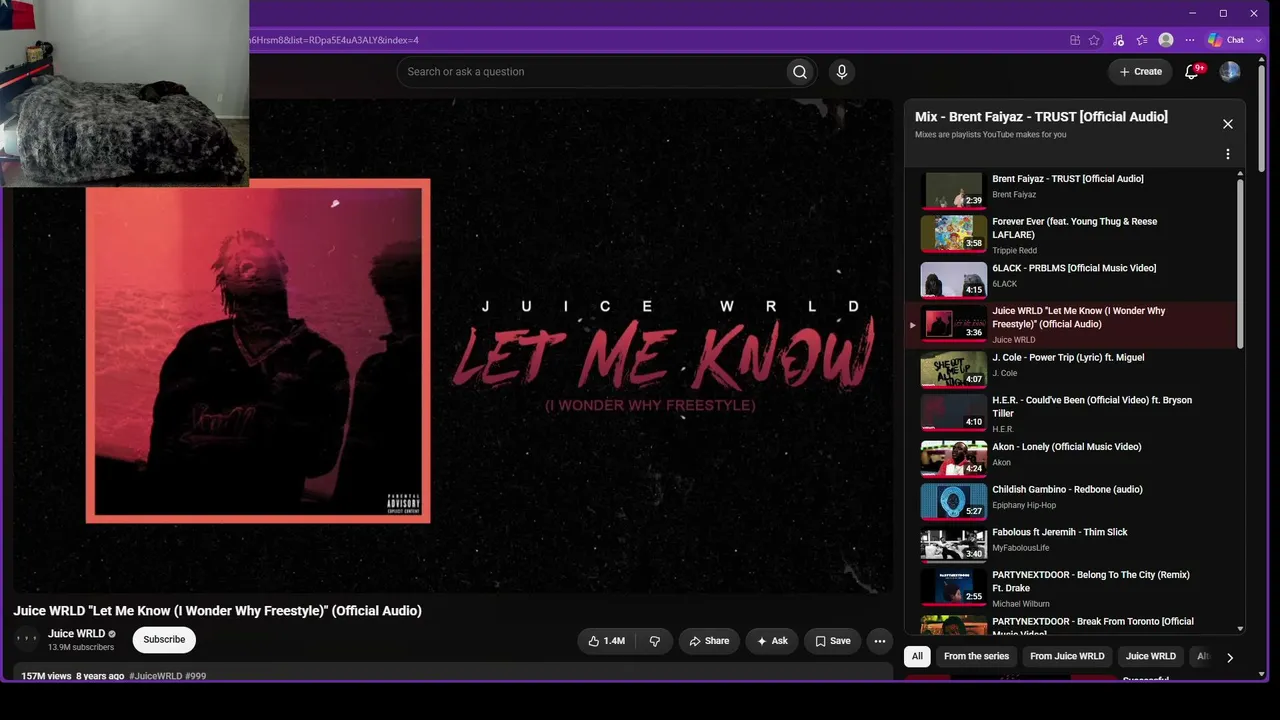Open title 'Childish Gambino - Redbone (audio)'

1067,490
